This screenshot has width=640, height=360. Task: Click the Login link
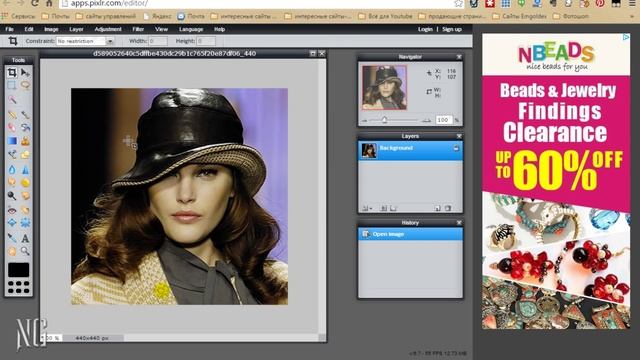click(425, 29)
